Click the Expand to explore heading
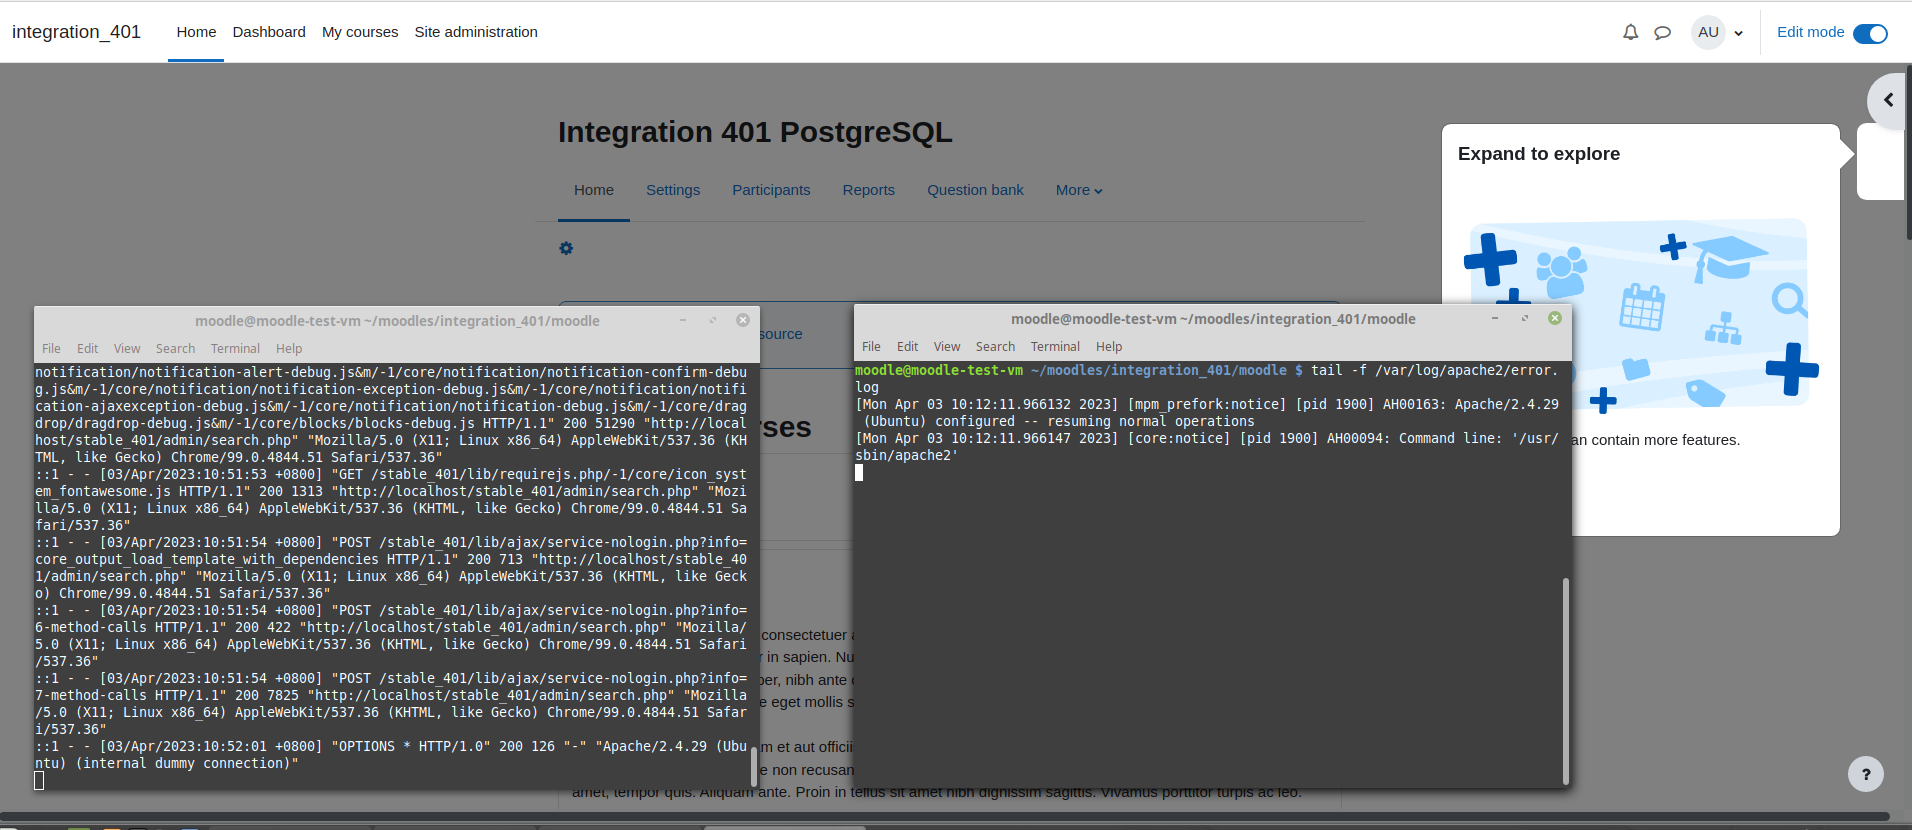This screenshot has height=830, width=1912. coord(1538,154)
